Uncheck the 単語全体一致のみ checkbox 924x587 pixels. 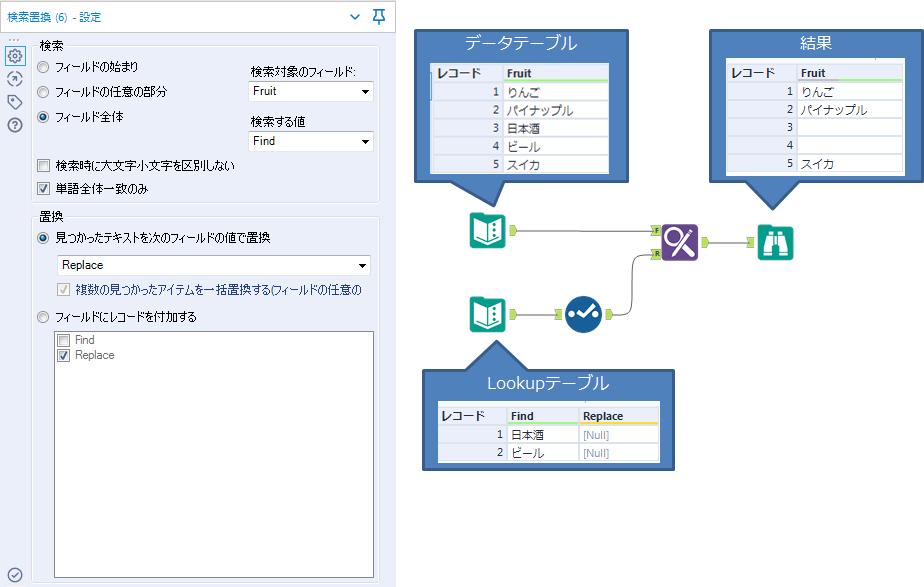[x=43, y=187]
